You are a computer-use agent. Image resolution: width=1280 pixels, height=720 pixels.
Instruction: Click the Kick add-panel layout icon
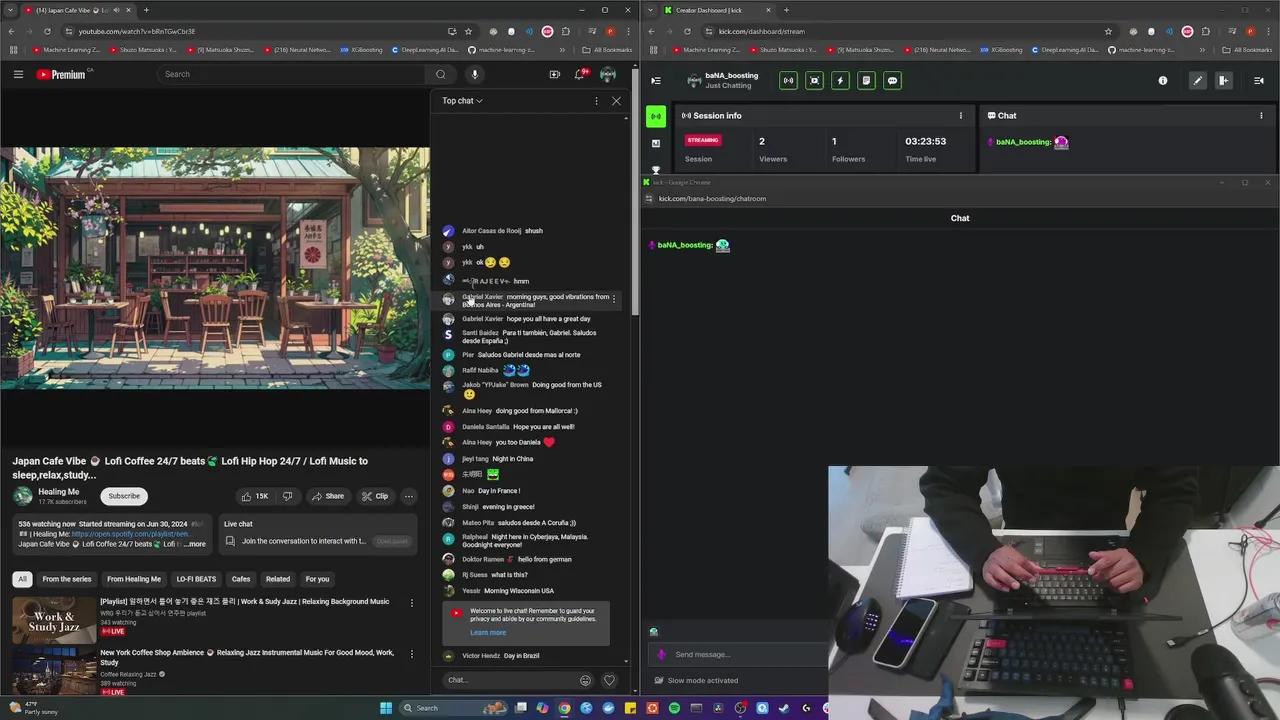(x=1223, y=81)
